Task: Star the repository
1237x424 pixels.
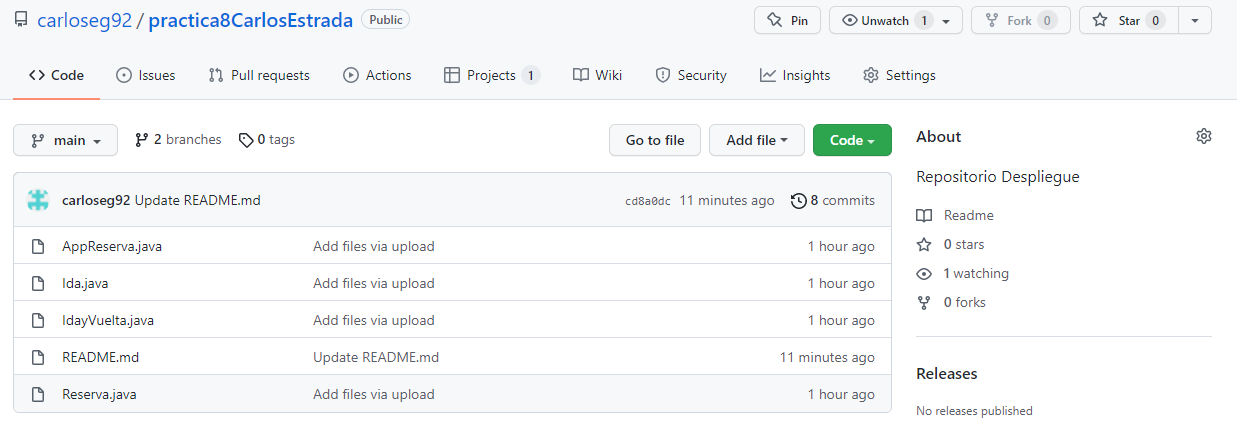Action: click(x=1128, y=20)
